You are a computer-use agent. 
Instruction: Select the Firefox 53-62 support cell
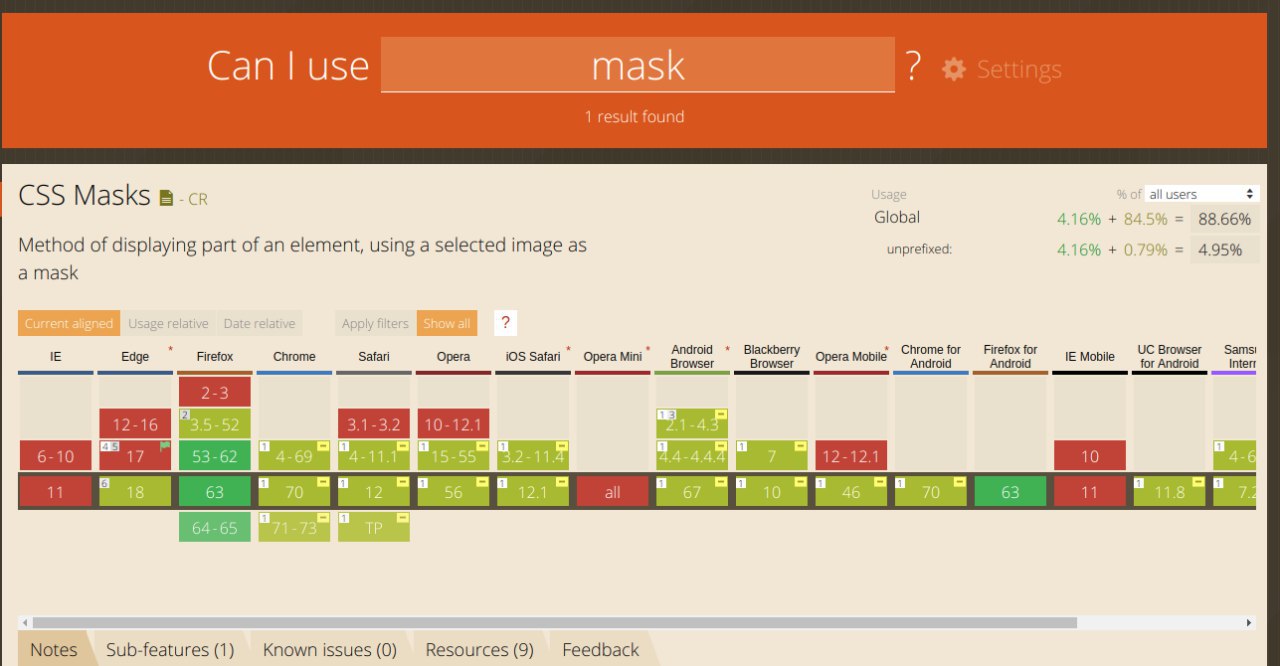(x=215, y=456)
